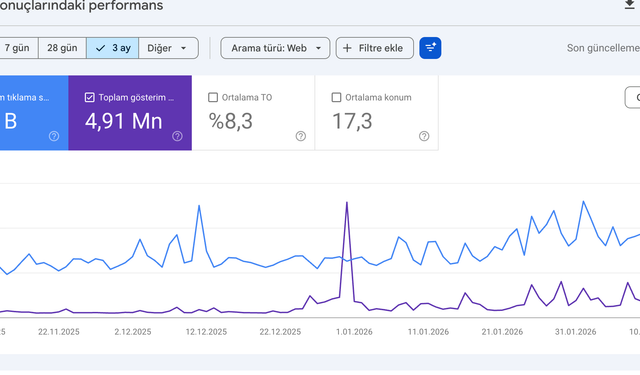Open help for Ortalama TO card
The height and width of the screenshot is (375, 640).
[x=301, y=136]
